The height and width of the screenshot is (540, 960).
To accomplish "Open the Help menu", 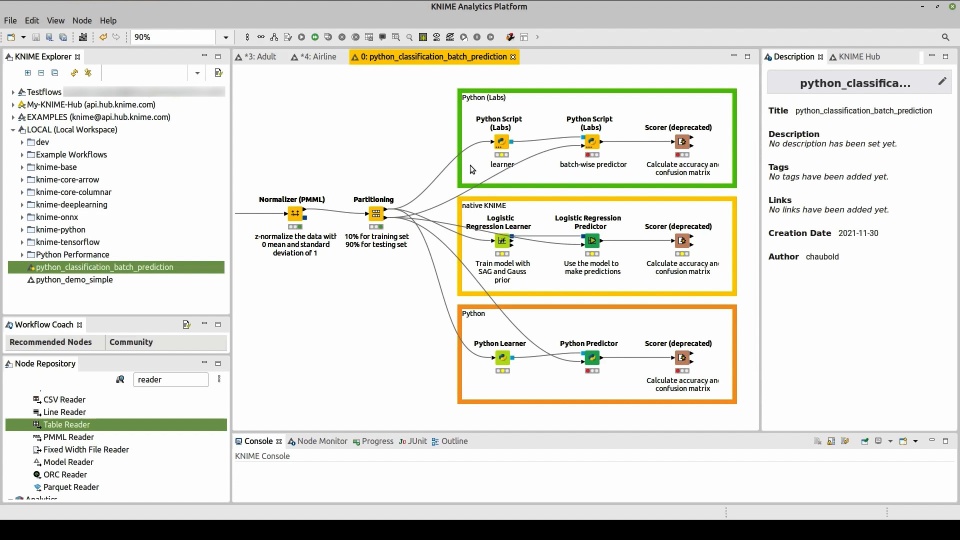I will click(x=108, y=20).
